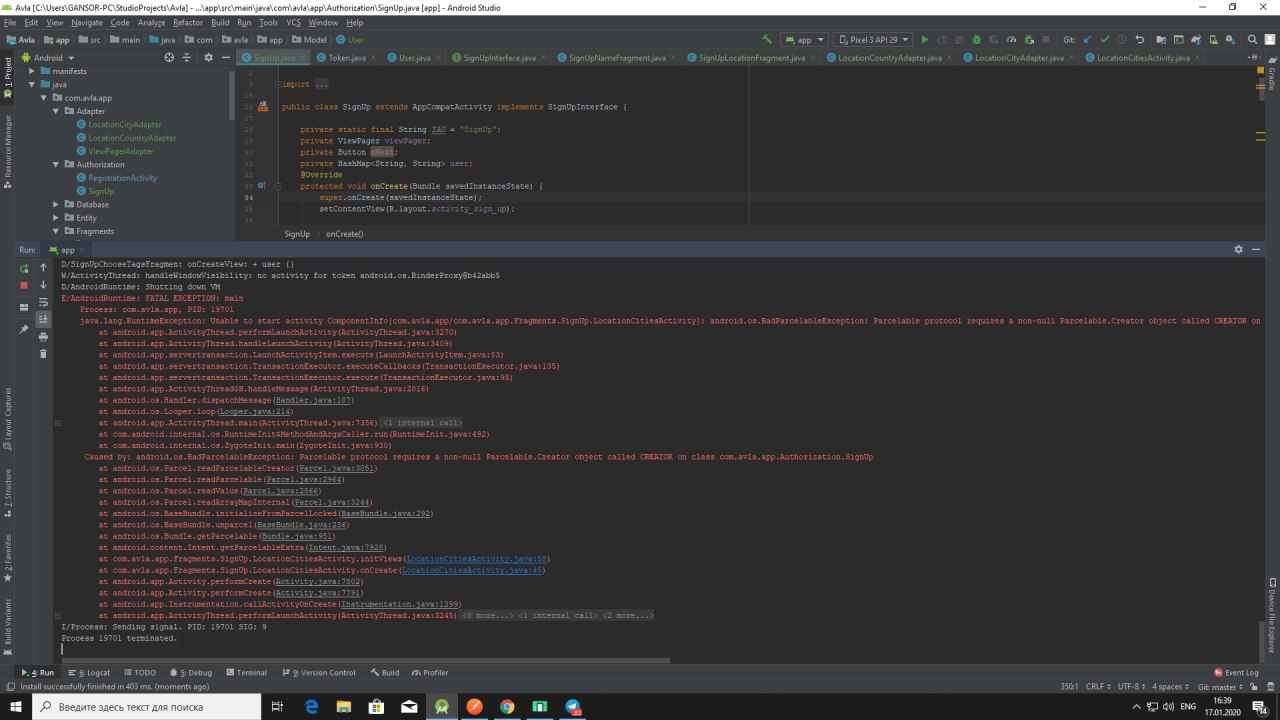The width and height of the screenshot is (1280, 720).
Task: Follow the LocationCitiesActivity.java:58 link
Action: 478,559
